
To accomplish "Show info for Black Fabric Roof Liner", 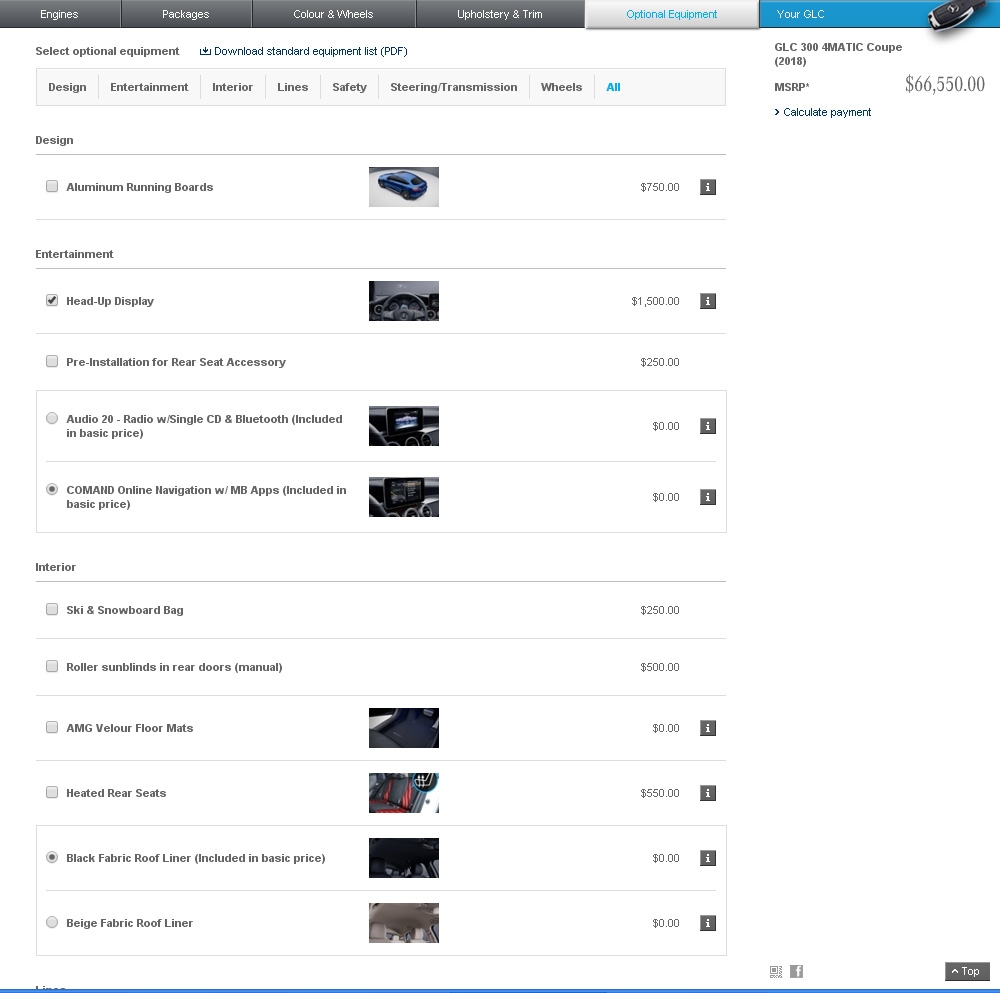I will 707,858.
